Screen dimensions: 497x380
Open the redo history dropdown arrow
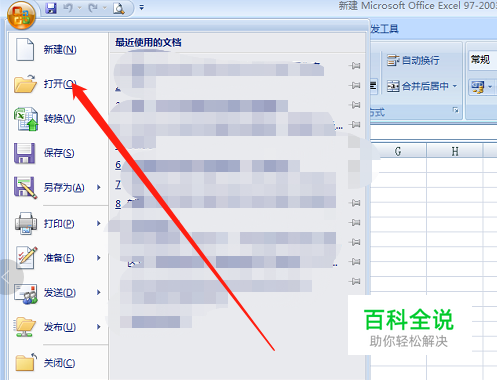tap(104, 8)
